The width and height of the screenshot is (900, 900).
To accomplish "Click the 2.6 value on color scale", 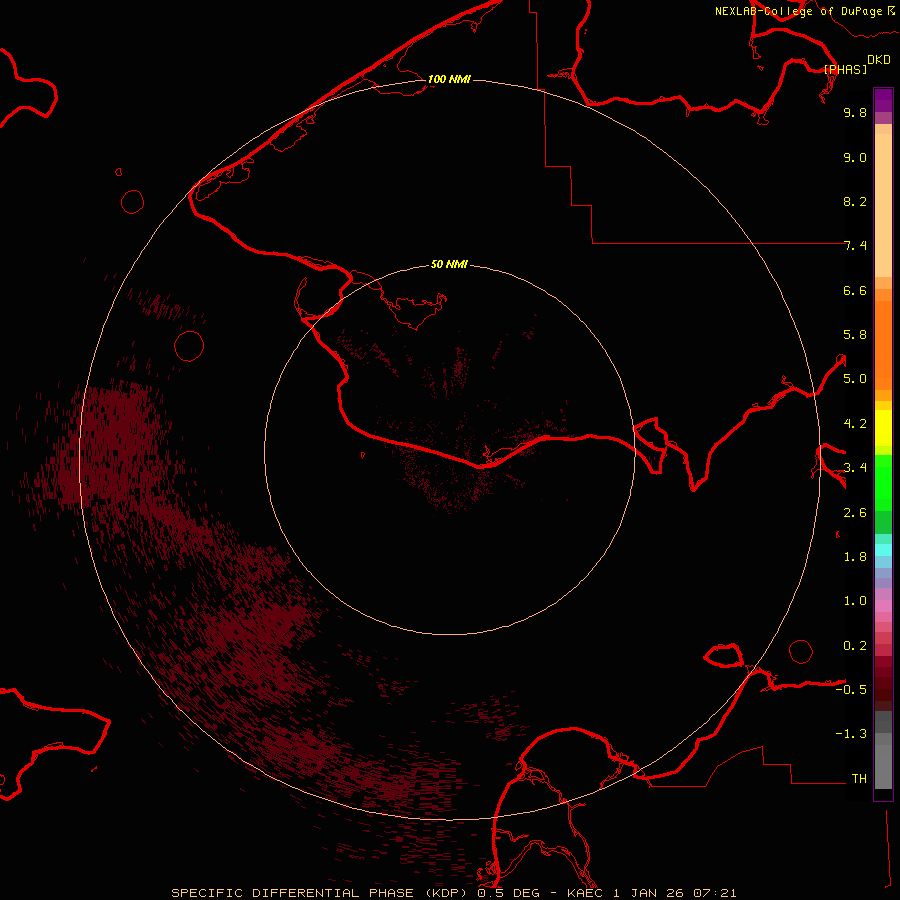I will tap(855, 513).
